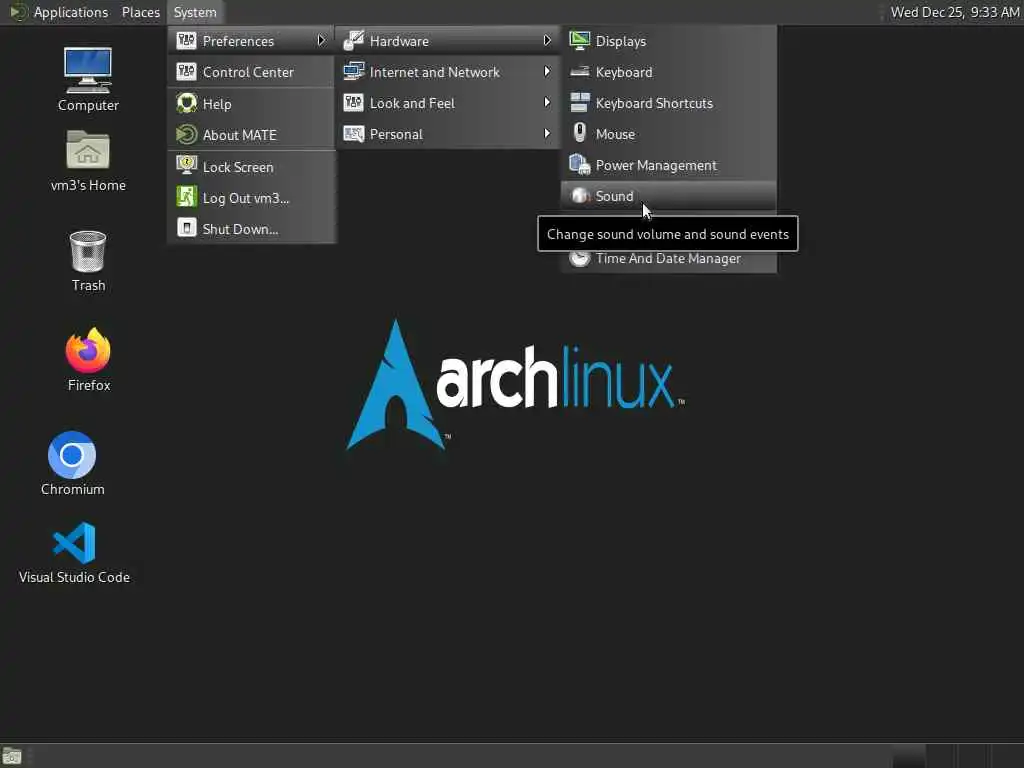
Task: Expand Internet and Network submenu arrow
Action: coord(547,71)
